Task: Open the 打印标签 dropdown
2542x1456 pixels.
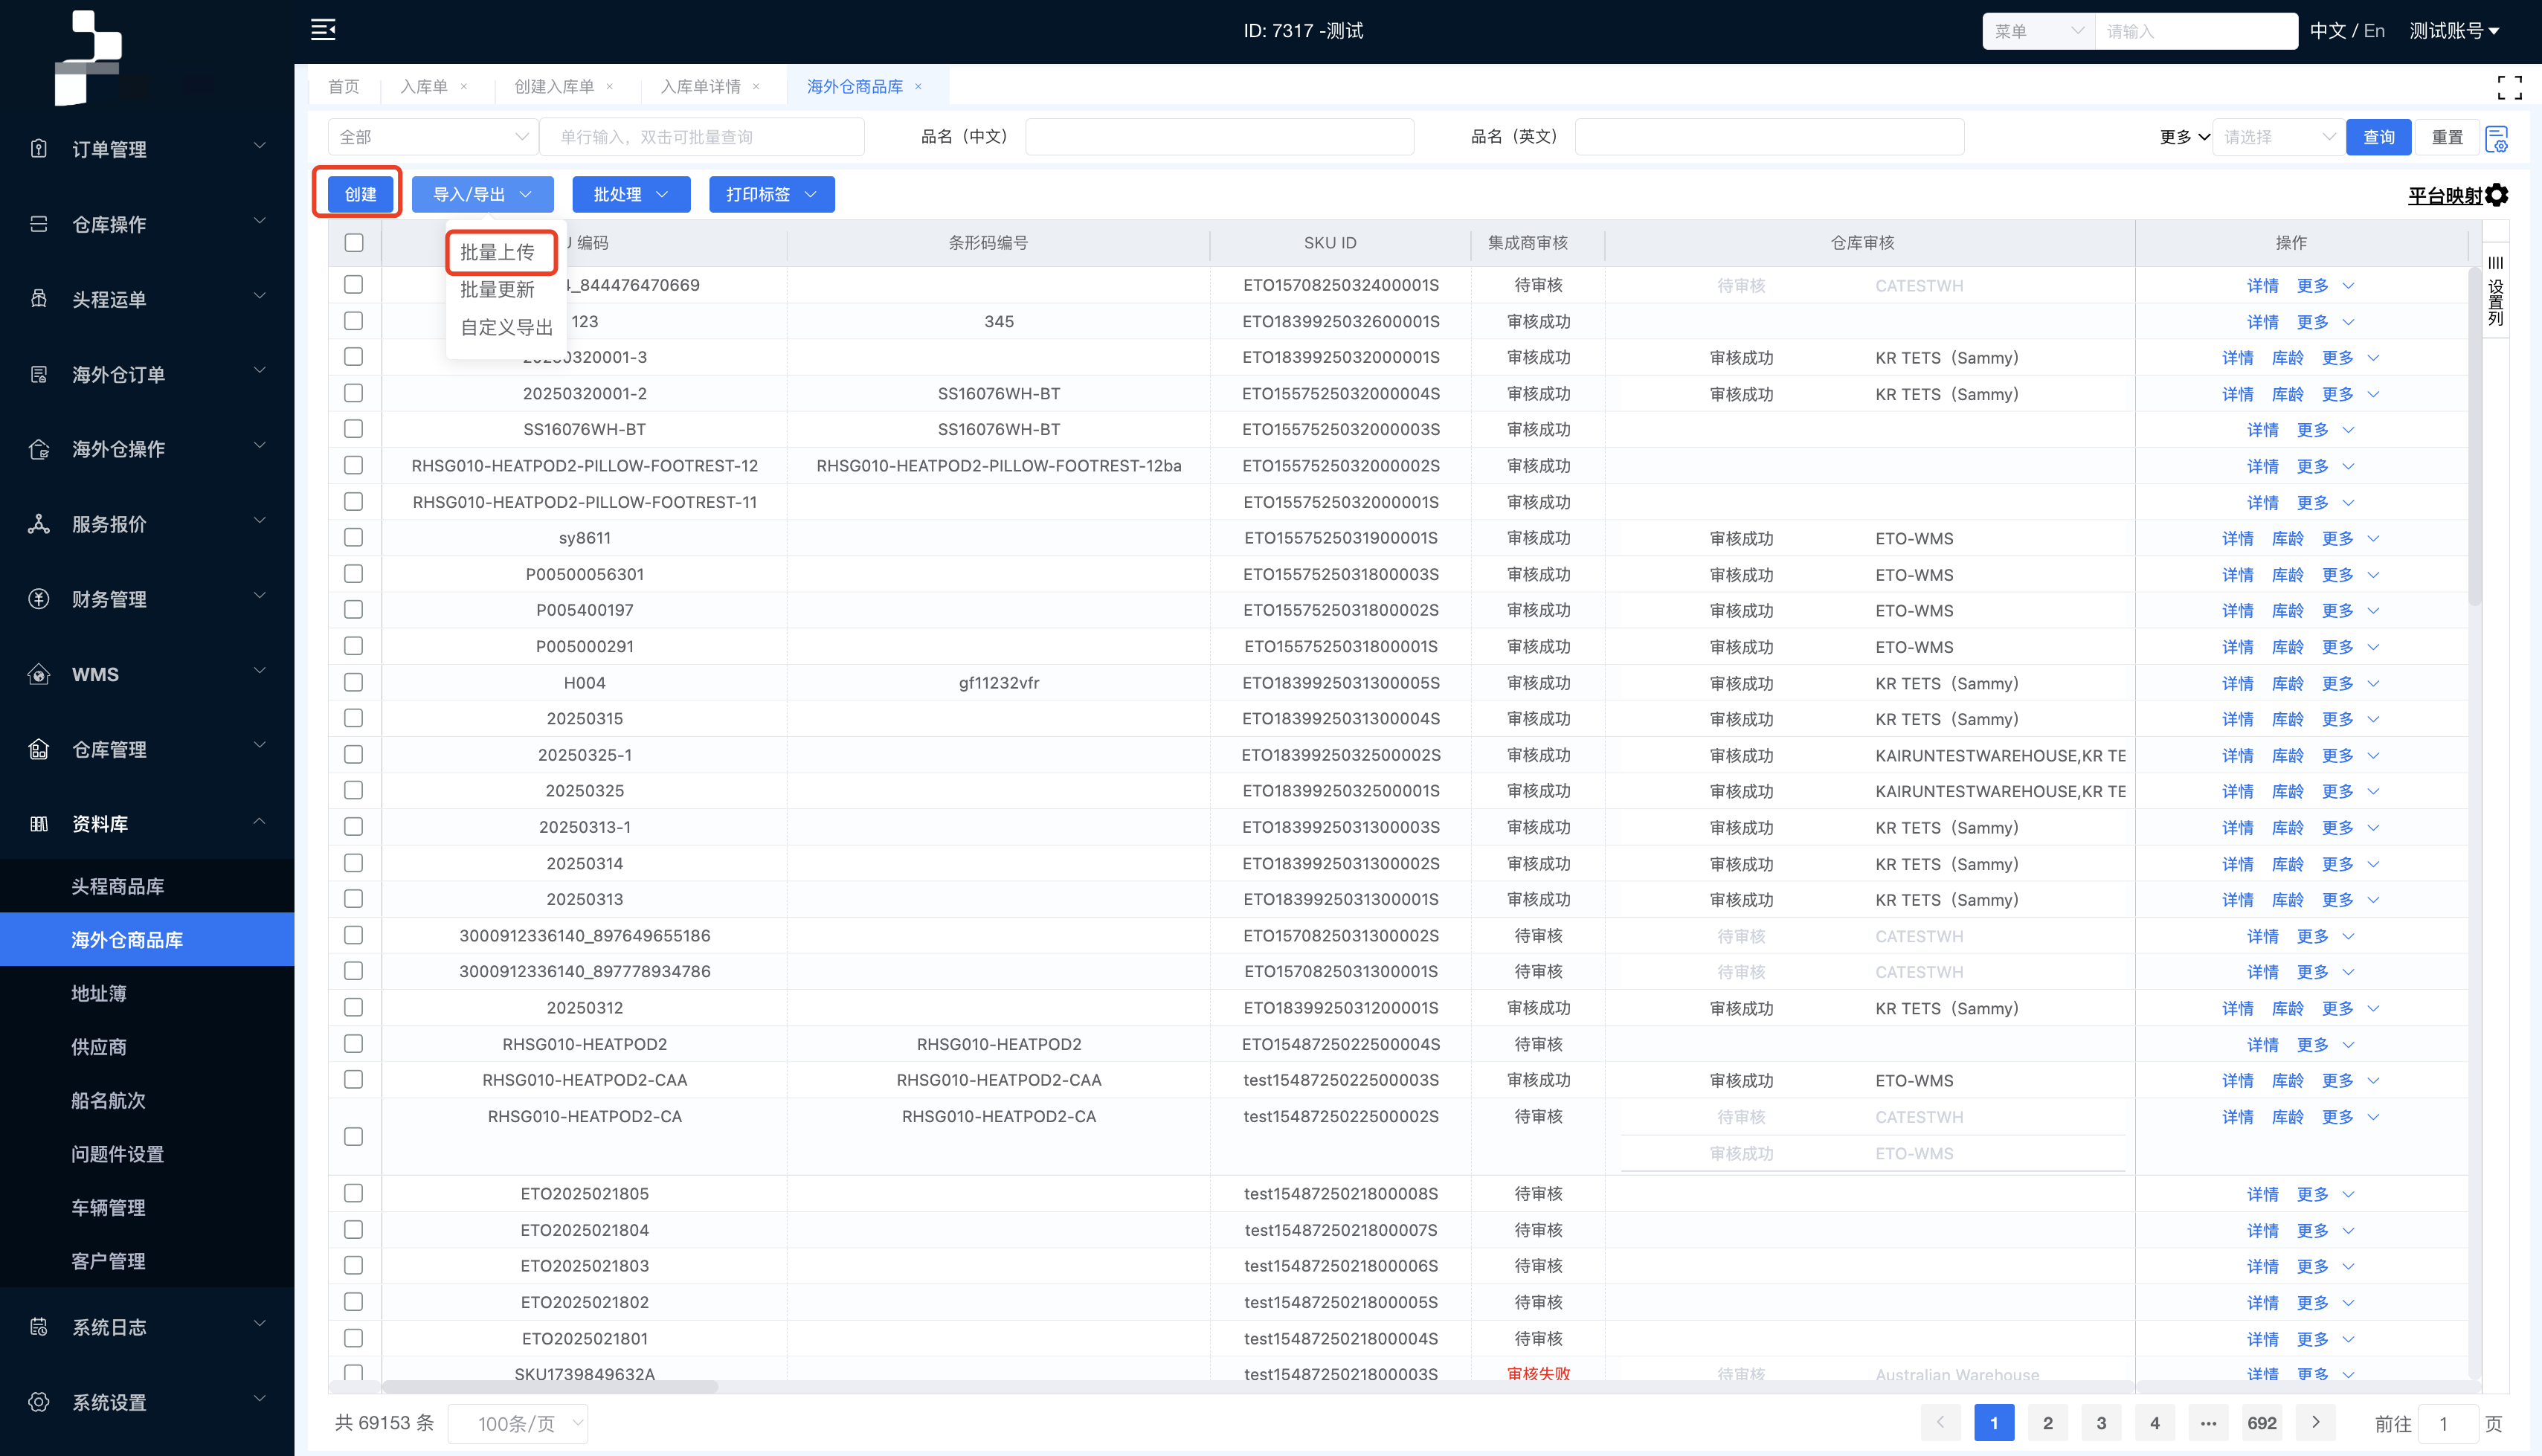Action: coord(771,195)
